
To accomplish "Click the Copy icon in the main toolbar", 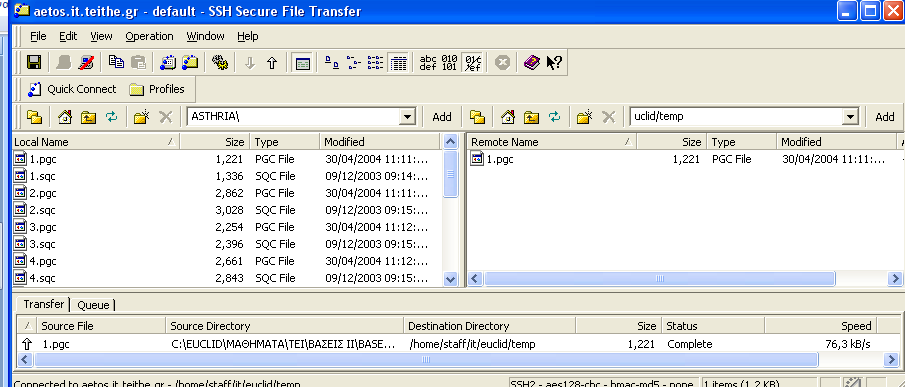I will 116,63.
